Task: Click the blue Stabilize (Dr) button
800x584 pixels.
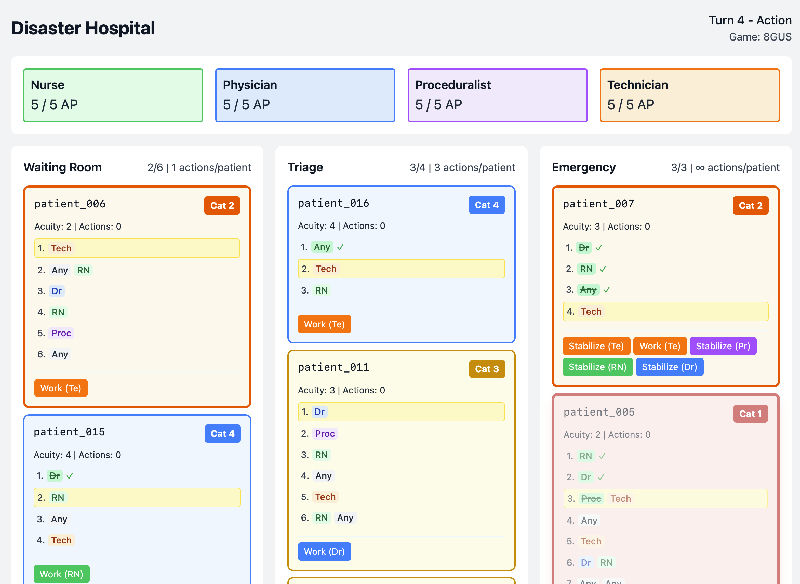Action: point(669,367)
